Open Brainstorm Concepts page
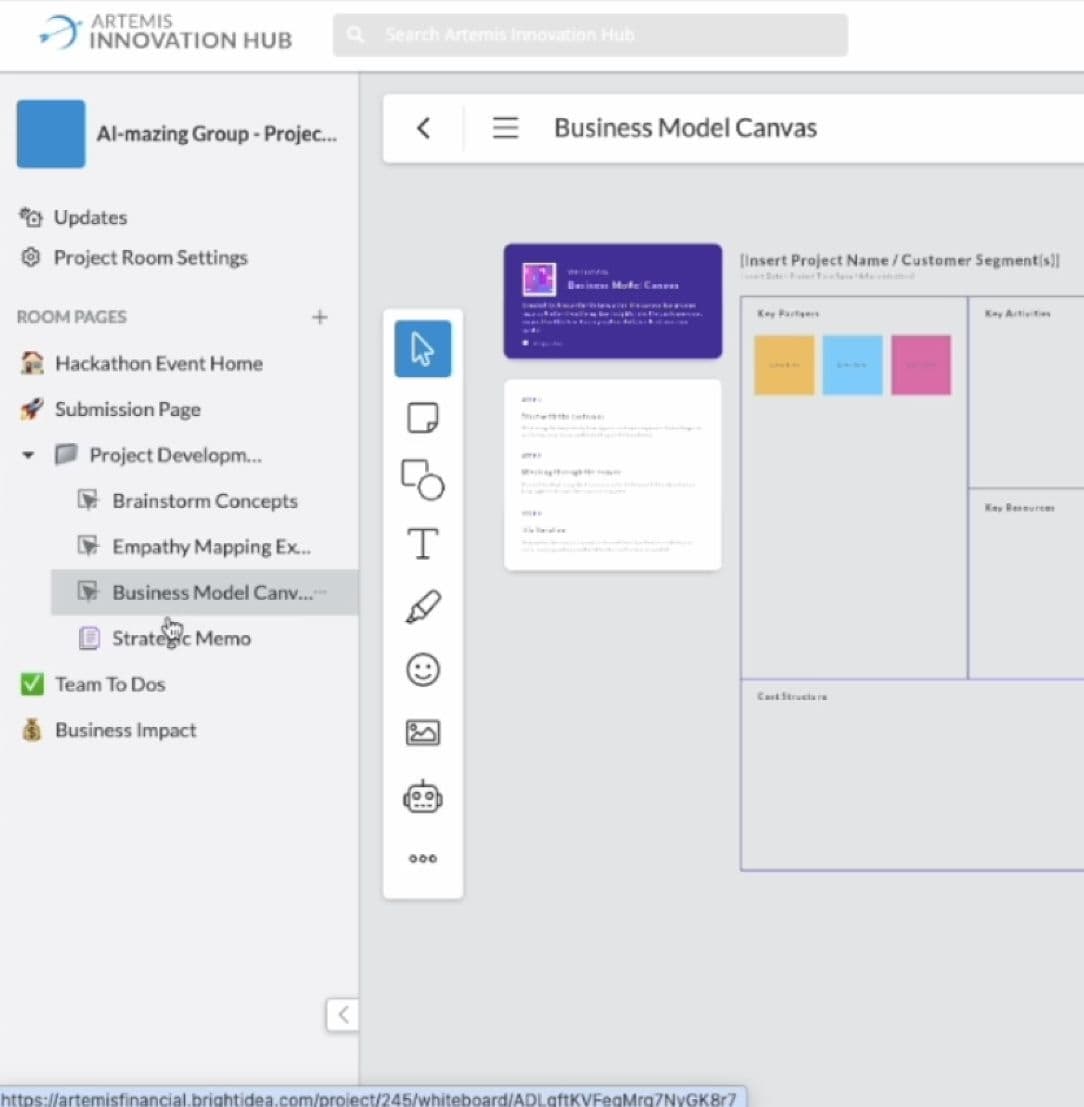The image size is (1084, 1107). click(x=205, y=501)
